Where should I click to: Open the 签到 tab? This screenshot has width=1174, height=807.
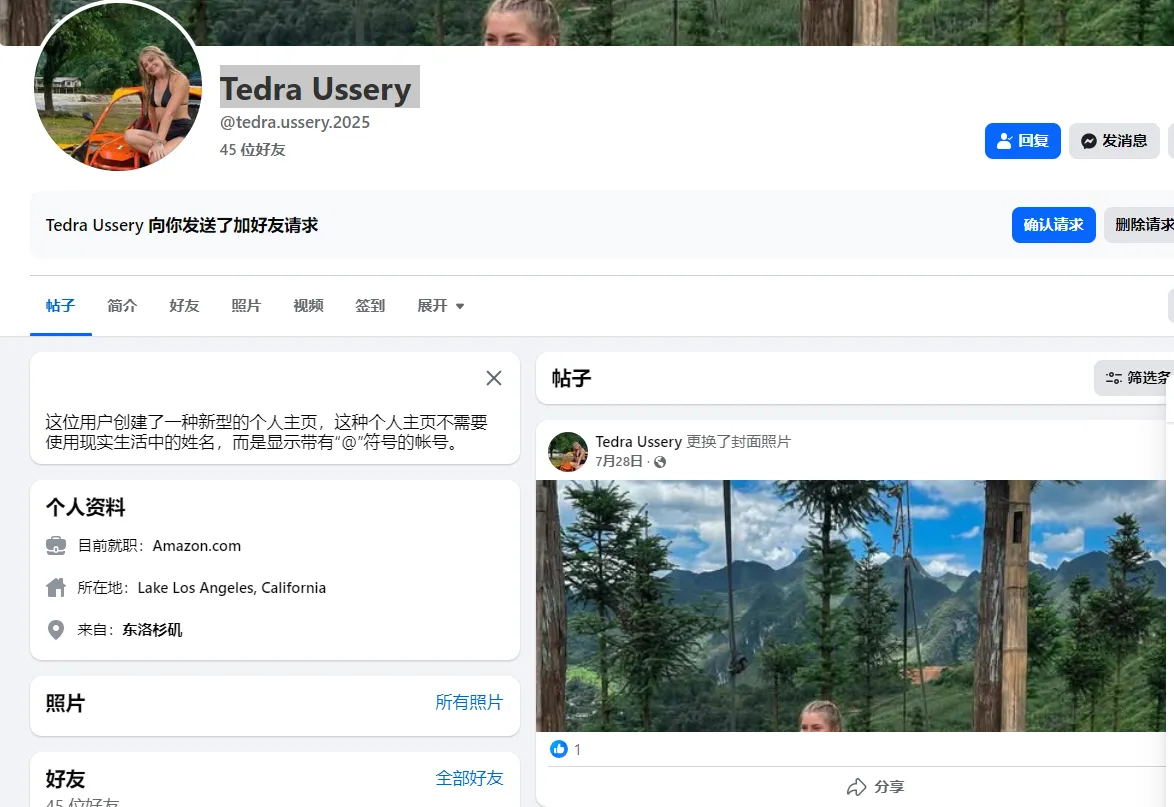tap(370, 306)
